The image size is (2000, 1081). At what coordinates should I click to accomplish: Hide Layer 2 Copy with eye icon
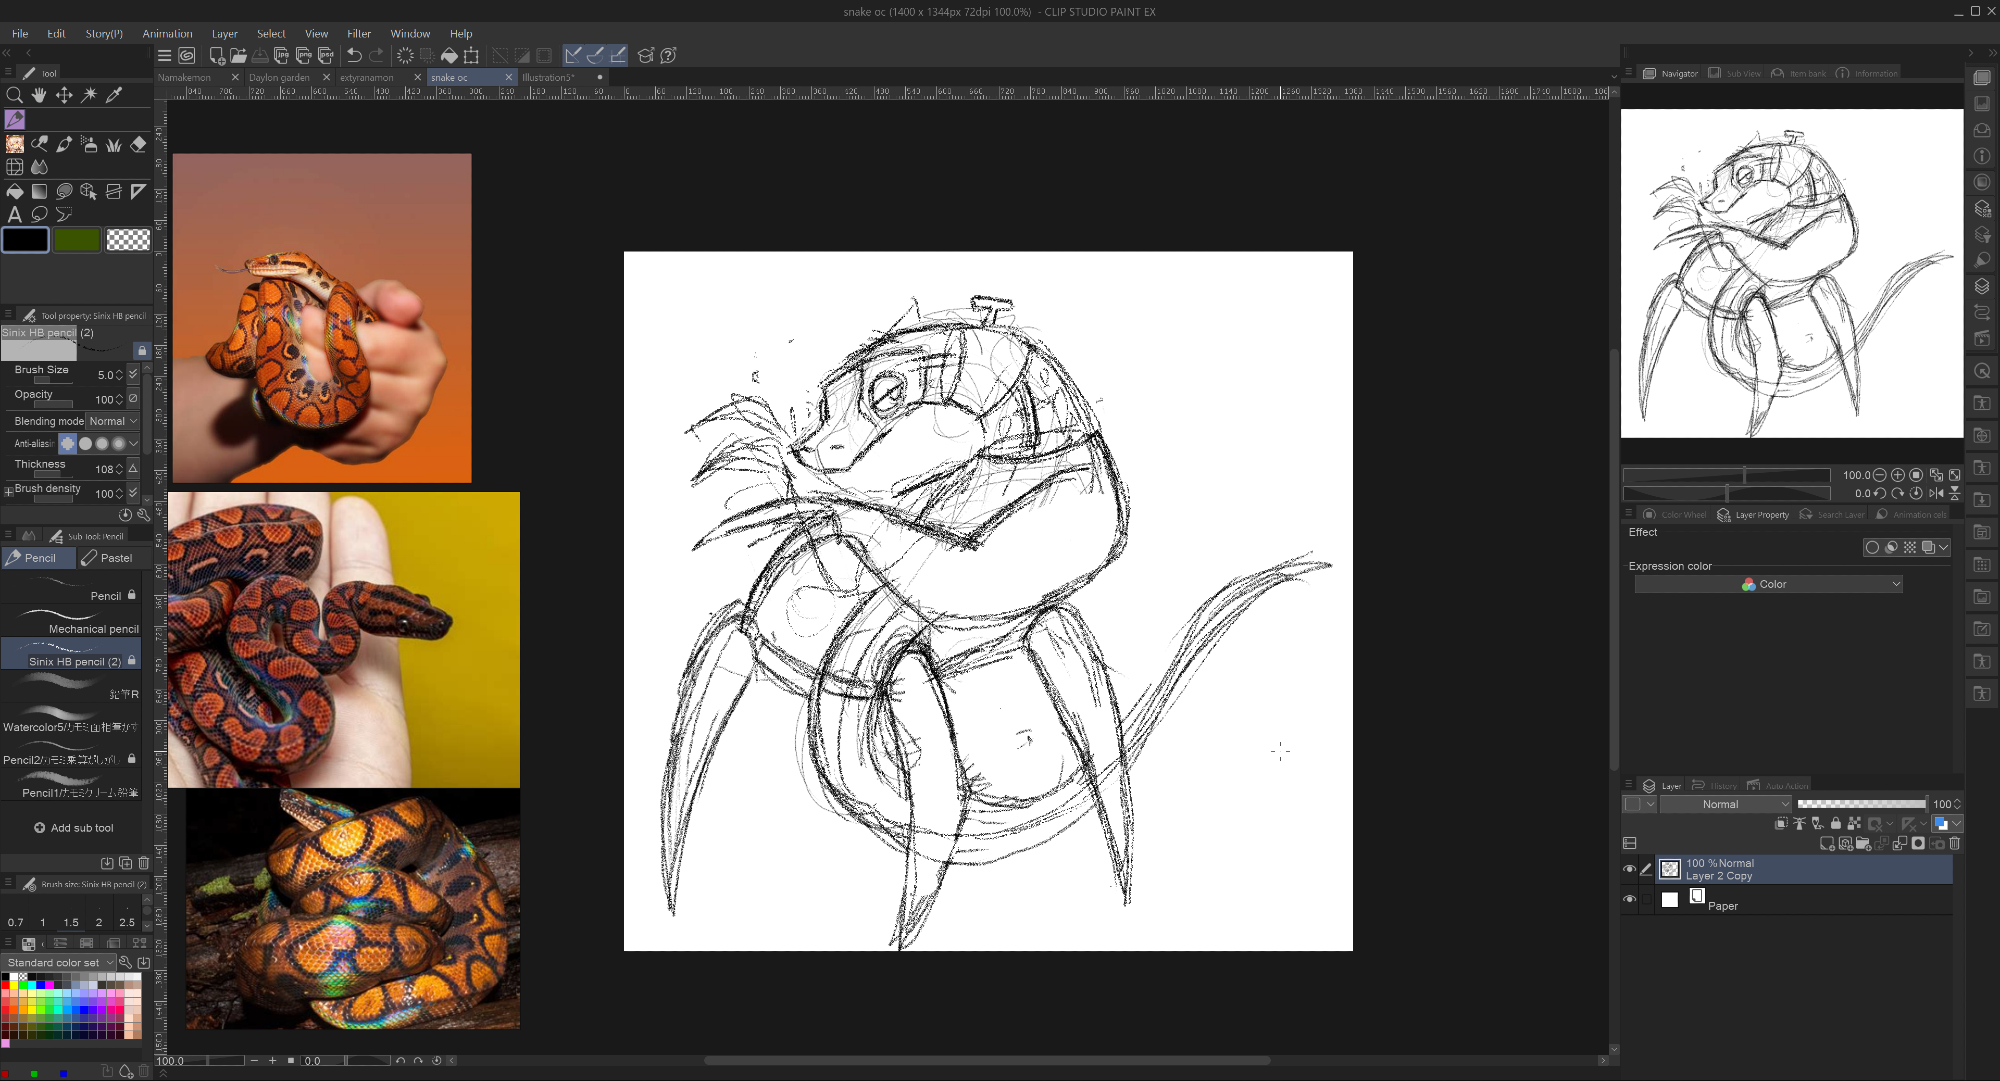(1629, 869)
